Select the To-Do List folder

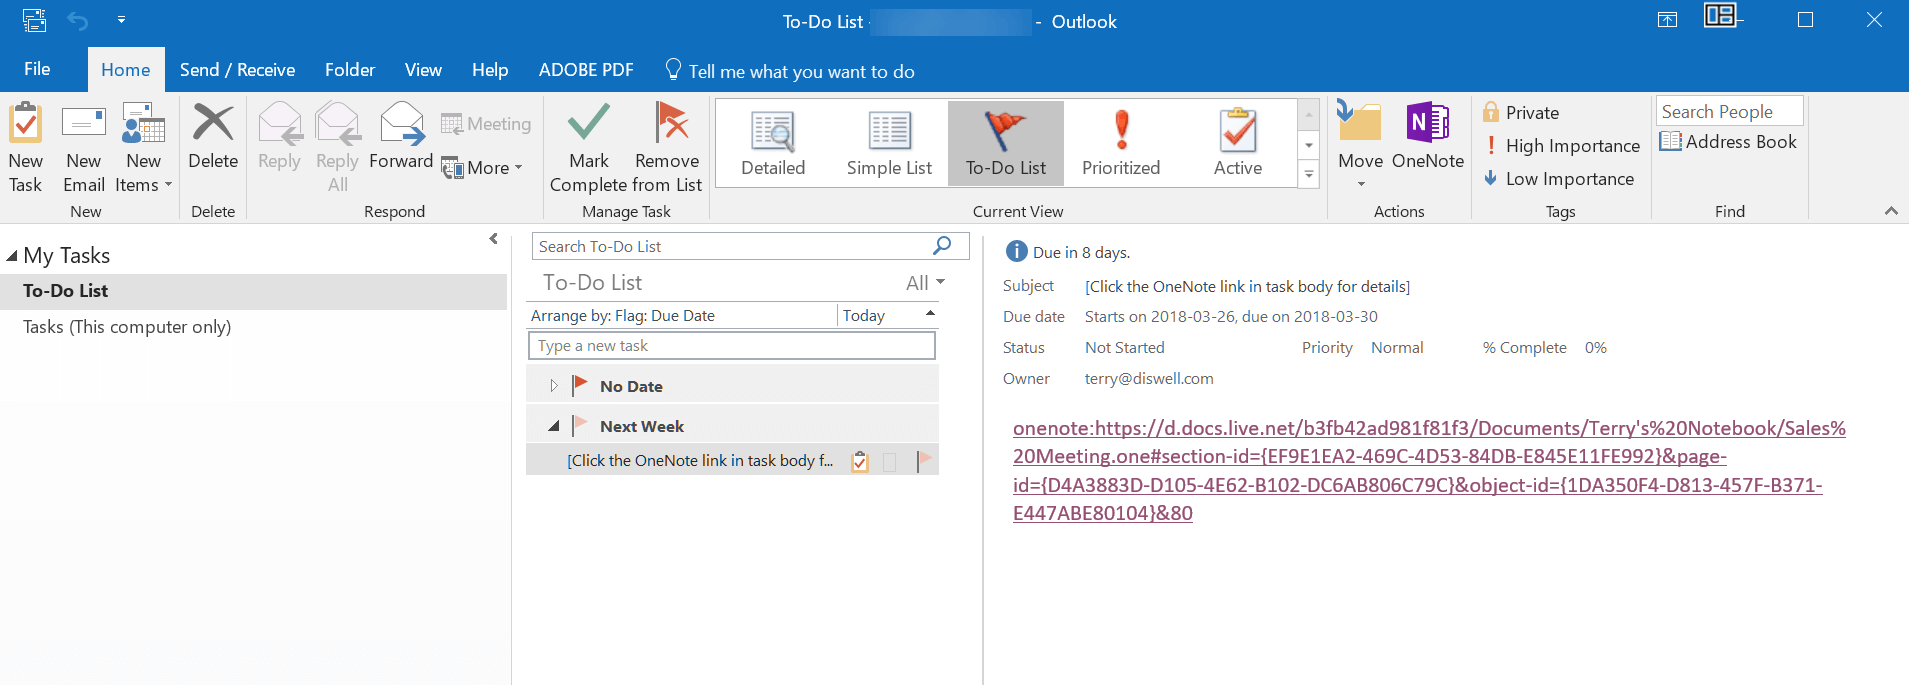tap(254, 291)
